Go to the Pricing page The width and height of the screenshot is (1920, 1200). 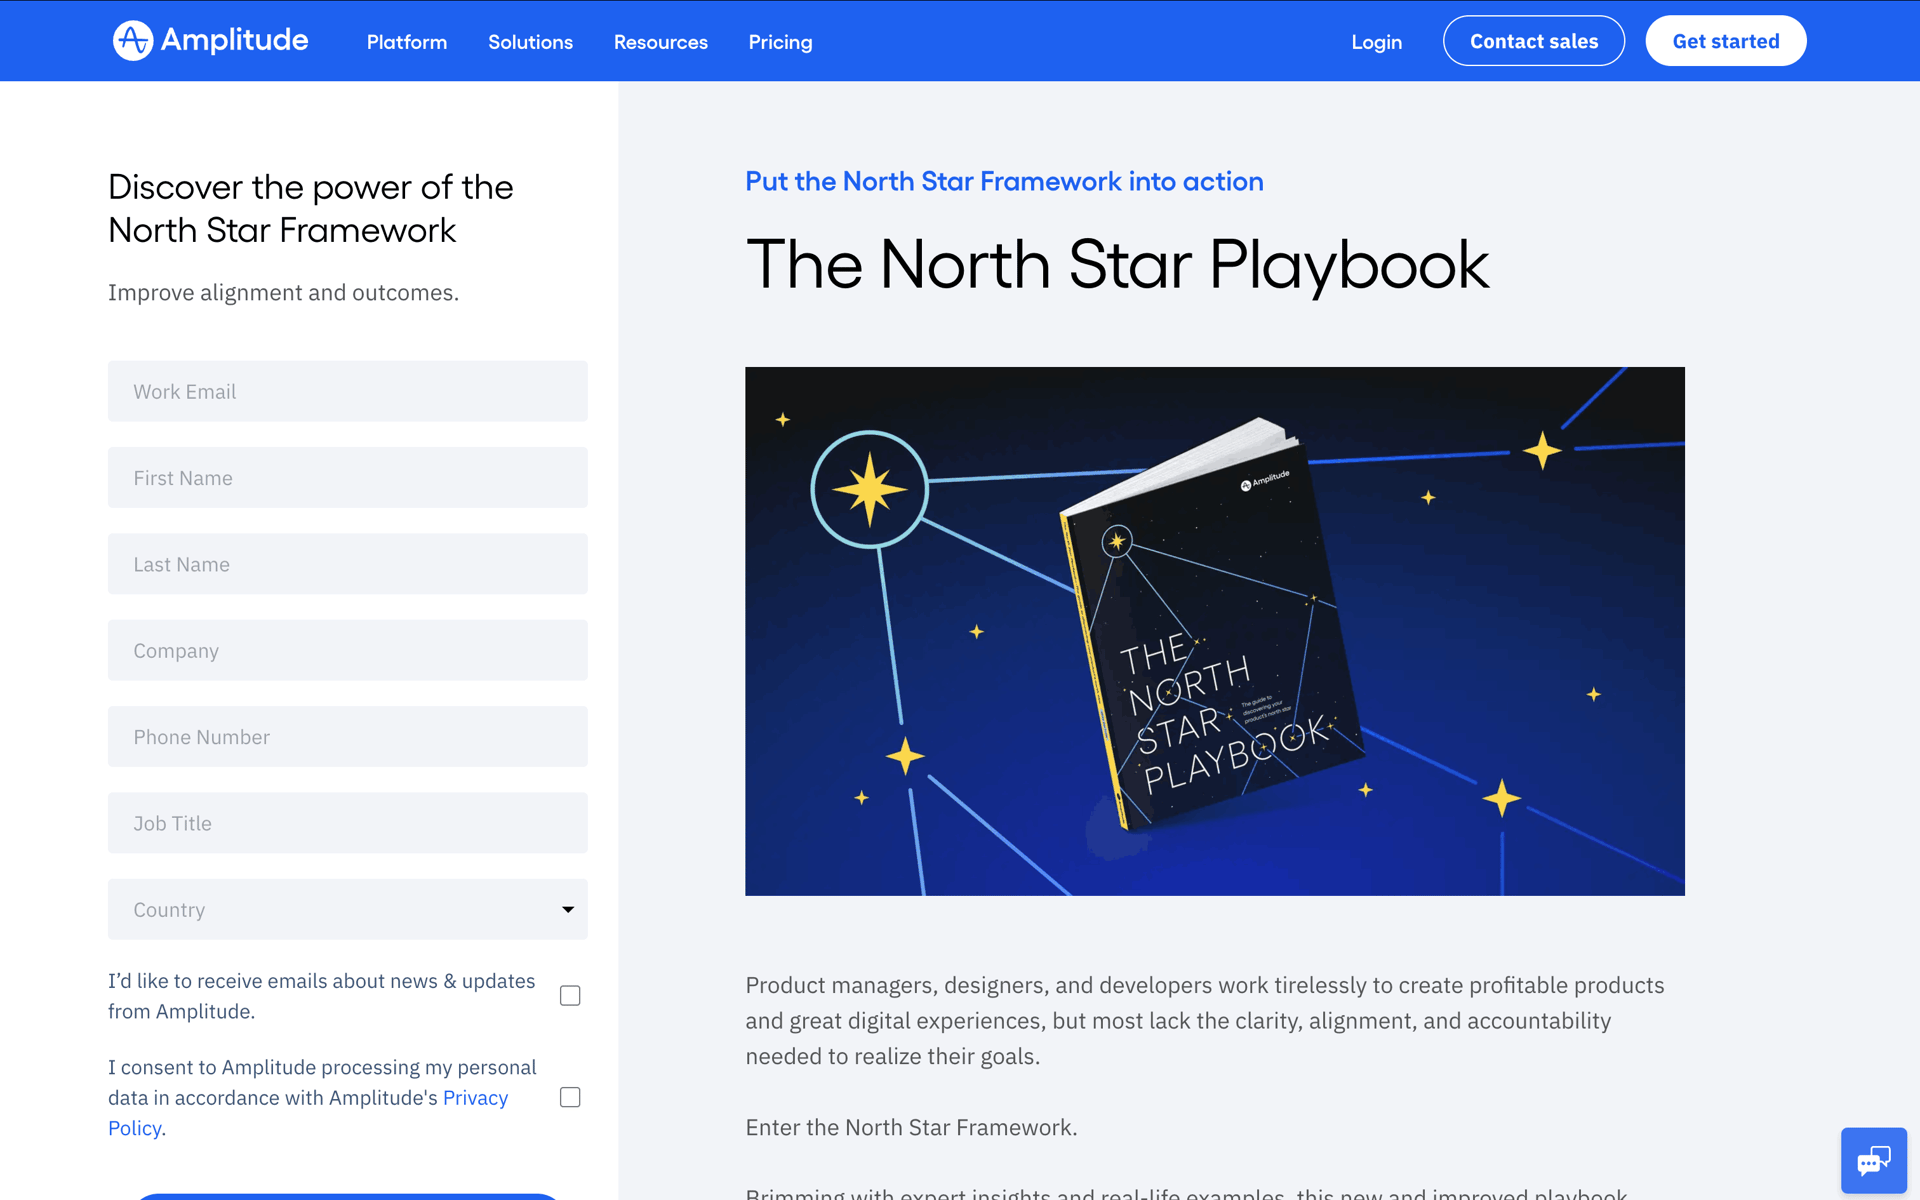click(x=780, y=42)
